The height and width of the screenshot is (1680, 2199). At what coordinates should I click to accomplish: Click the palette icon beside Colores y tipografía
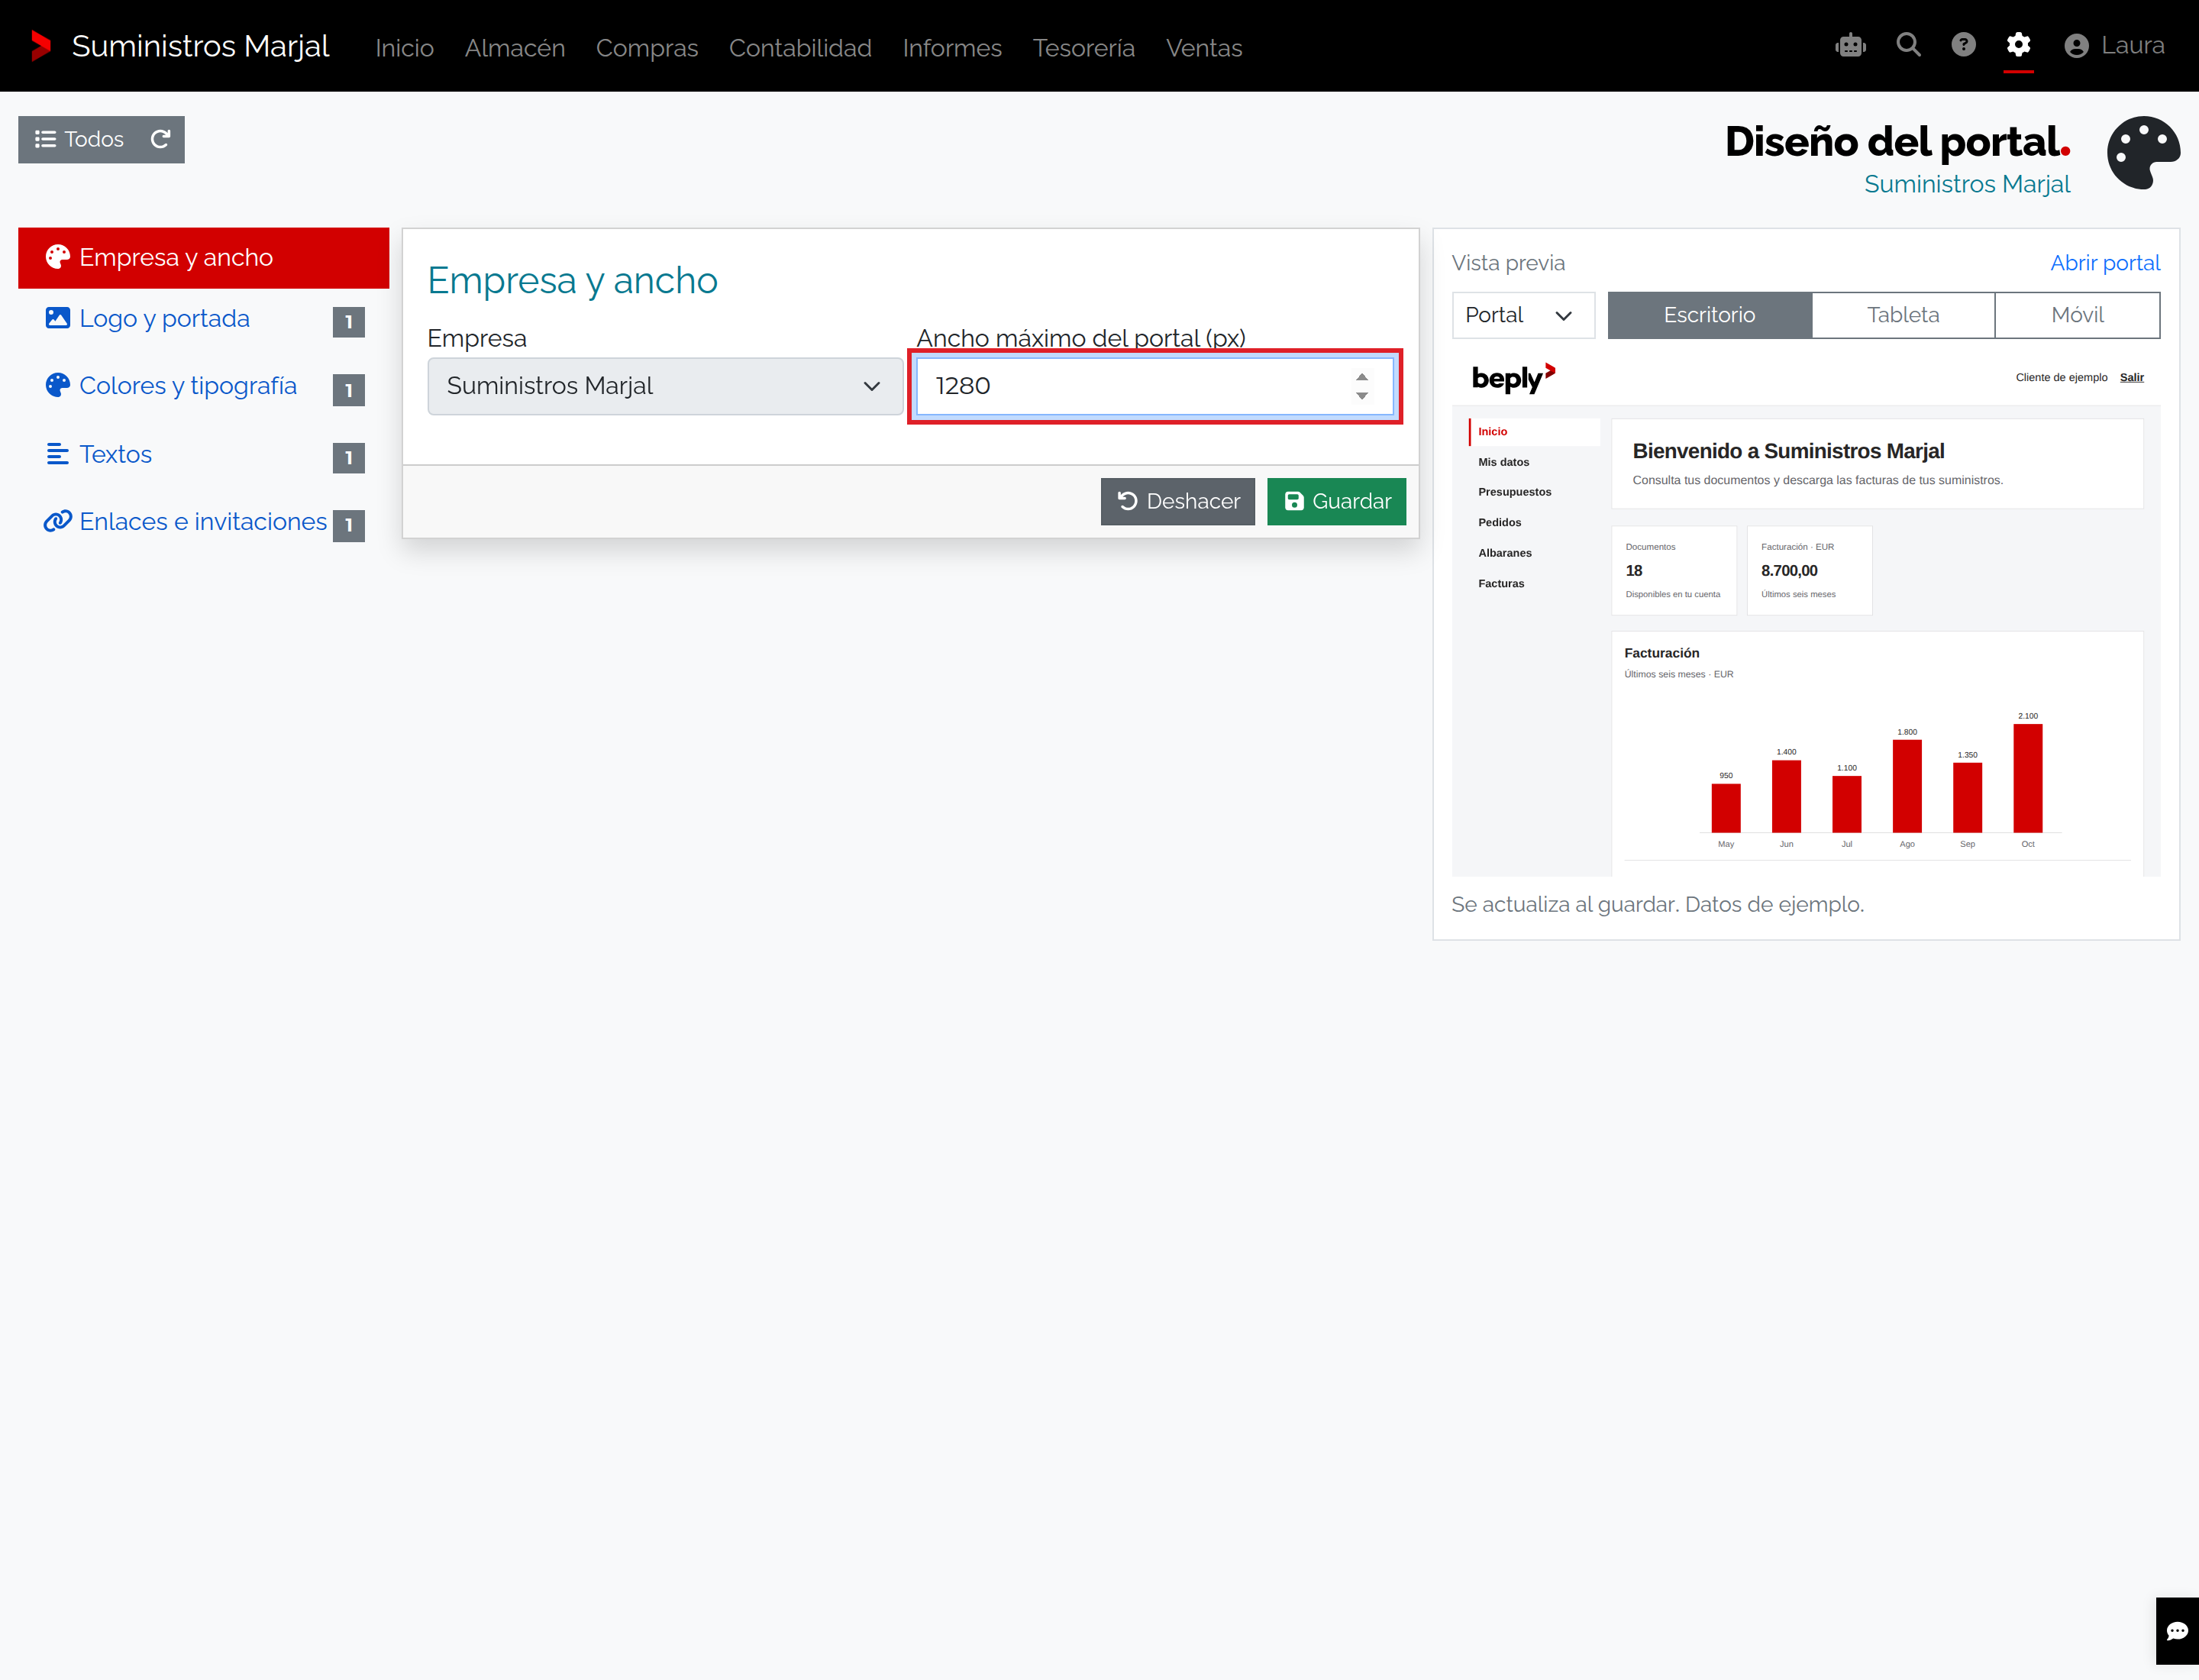(58, 386)
